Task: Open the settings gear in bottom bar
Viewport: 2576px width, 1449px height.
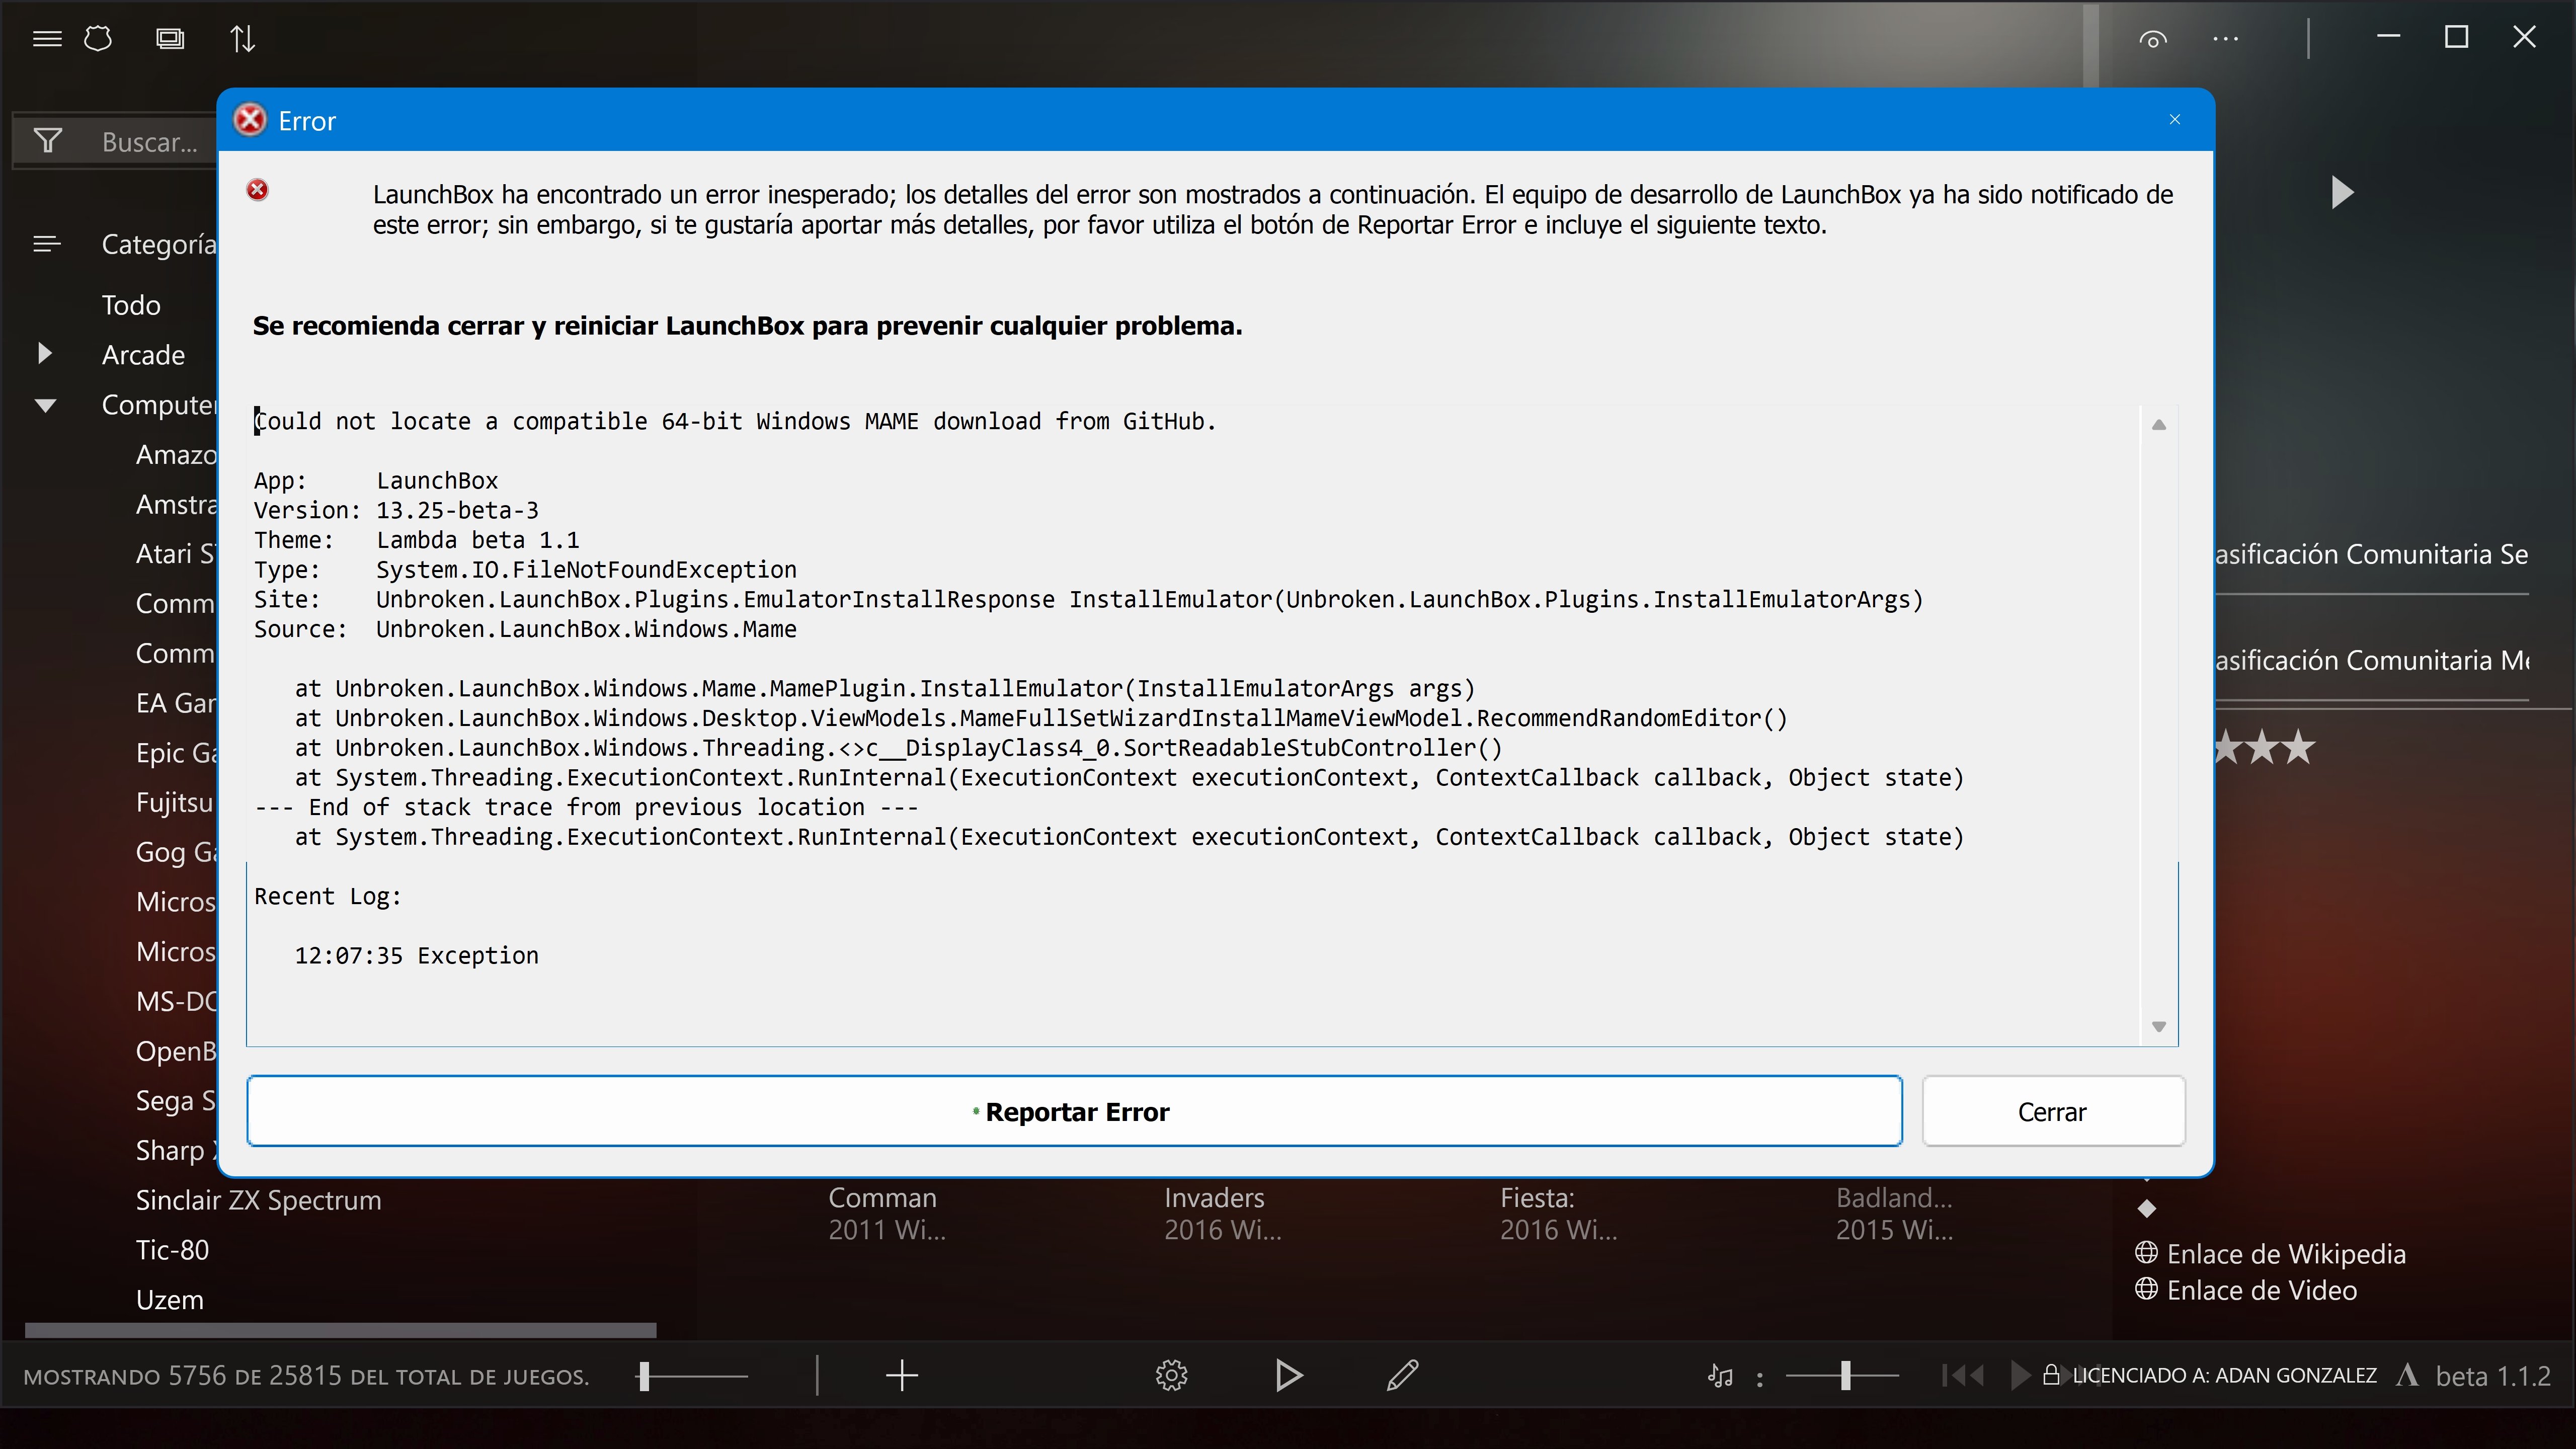Action: point(1171,1376)
